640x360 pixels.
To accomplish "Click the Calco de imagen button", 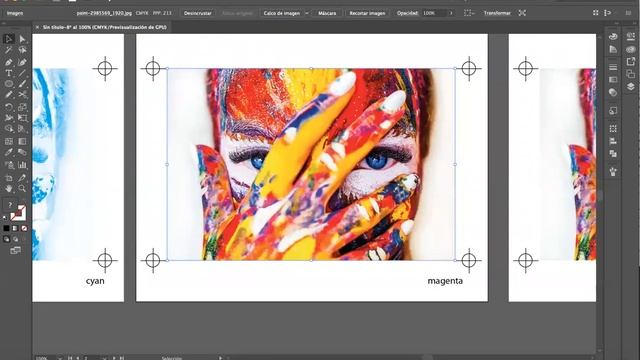I will [x=282, y=13].
